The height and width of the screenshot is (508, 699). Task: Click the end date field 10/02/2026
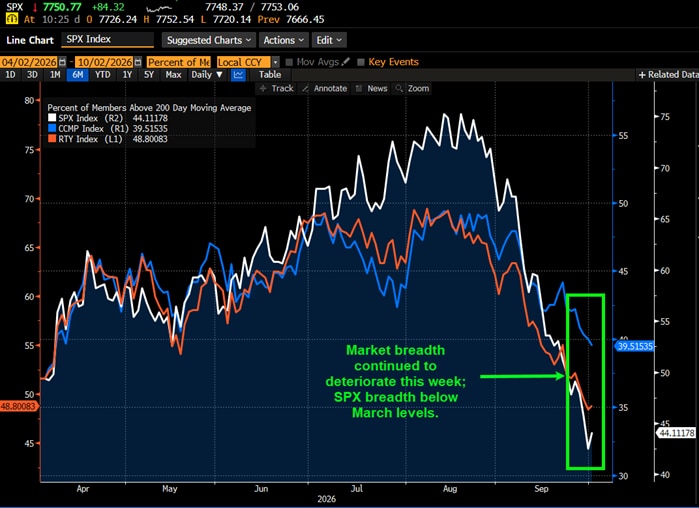click(105, 62)
